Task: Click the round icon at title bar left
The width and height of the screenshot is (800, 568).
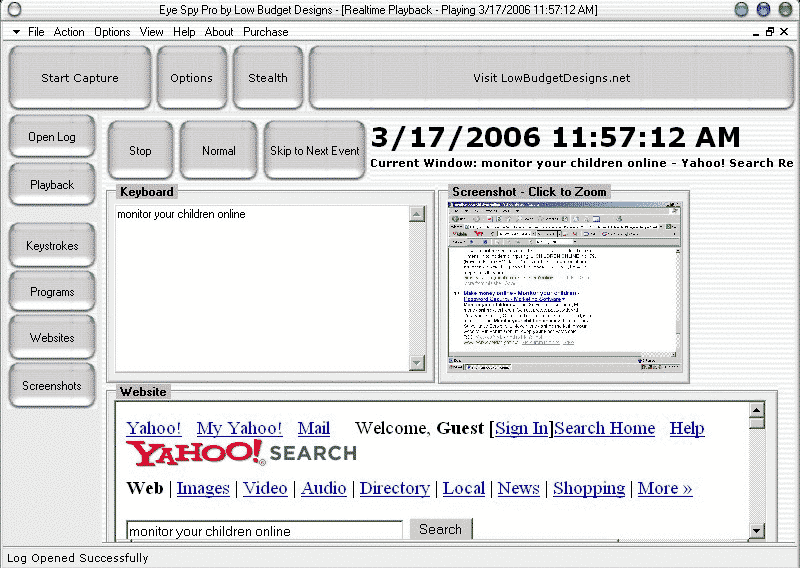Action: click(x=15, y=9)
